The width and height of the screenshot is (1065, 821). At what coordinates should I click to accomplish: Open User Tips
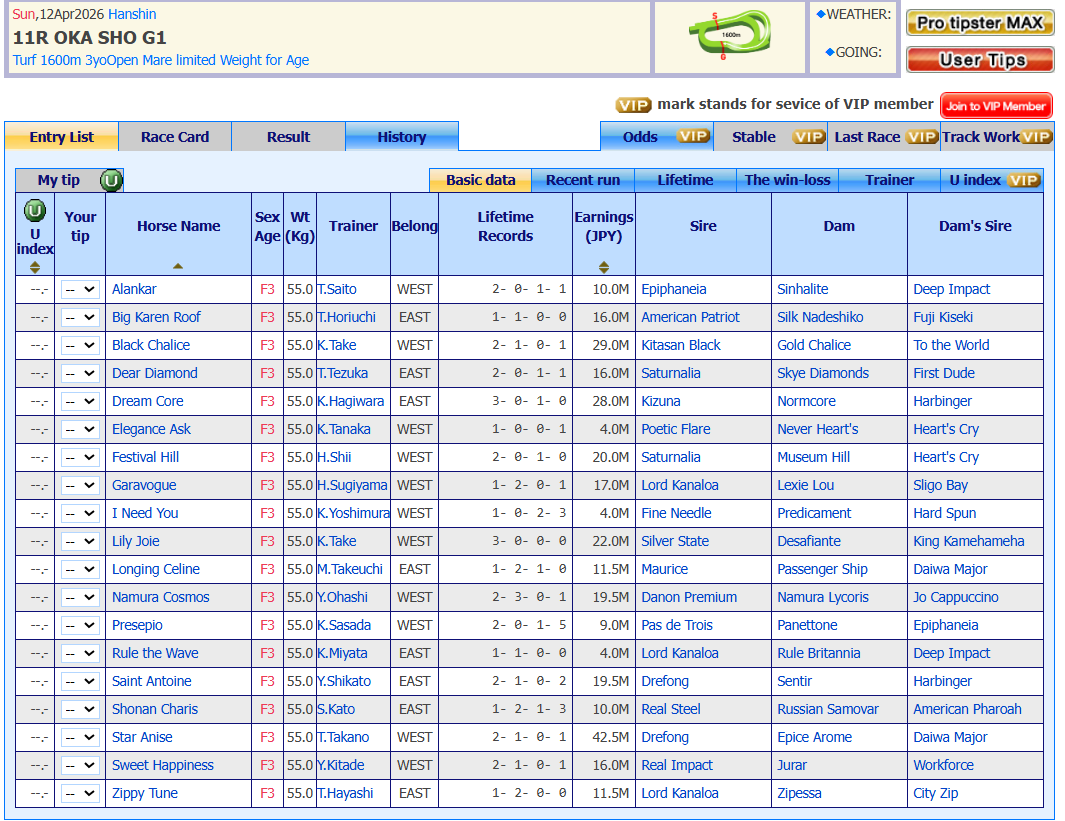coord(979,60)
